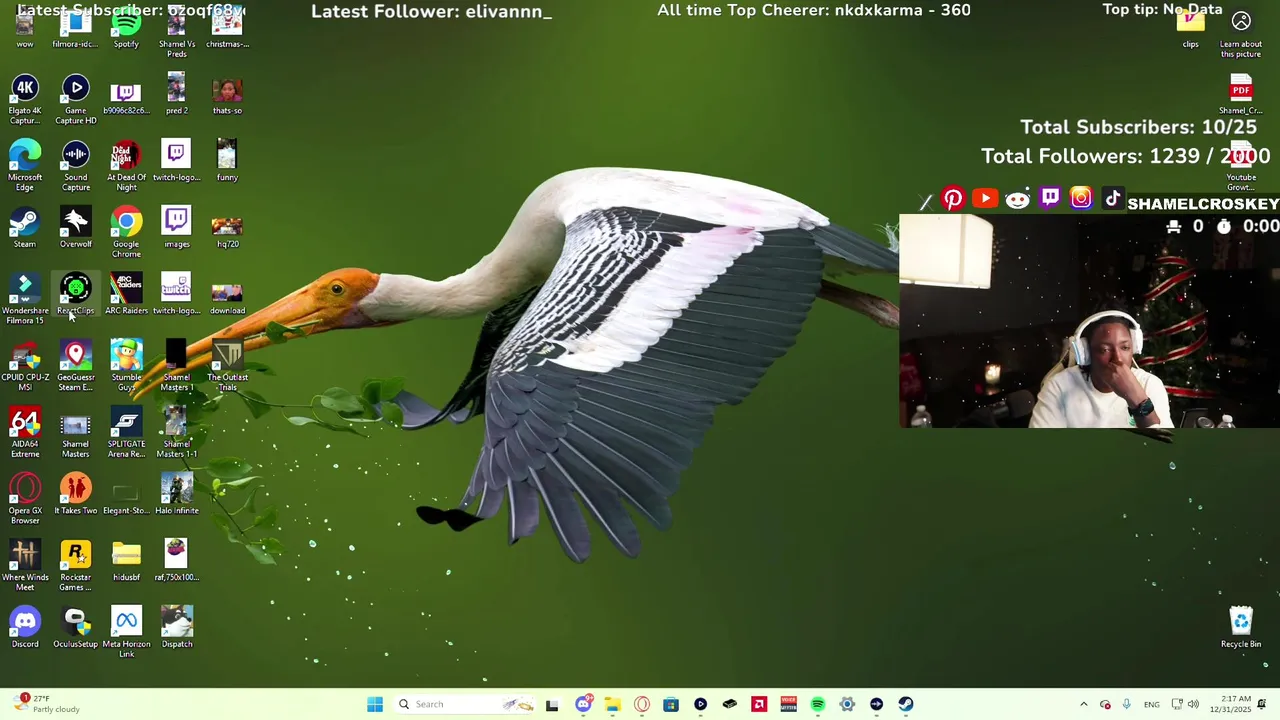Open Steam from the taskbar

click(906, 704)
